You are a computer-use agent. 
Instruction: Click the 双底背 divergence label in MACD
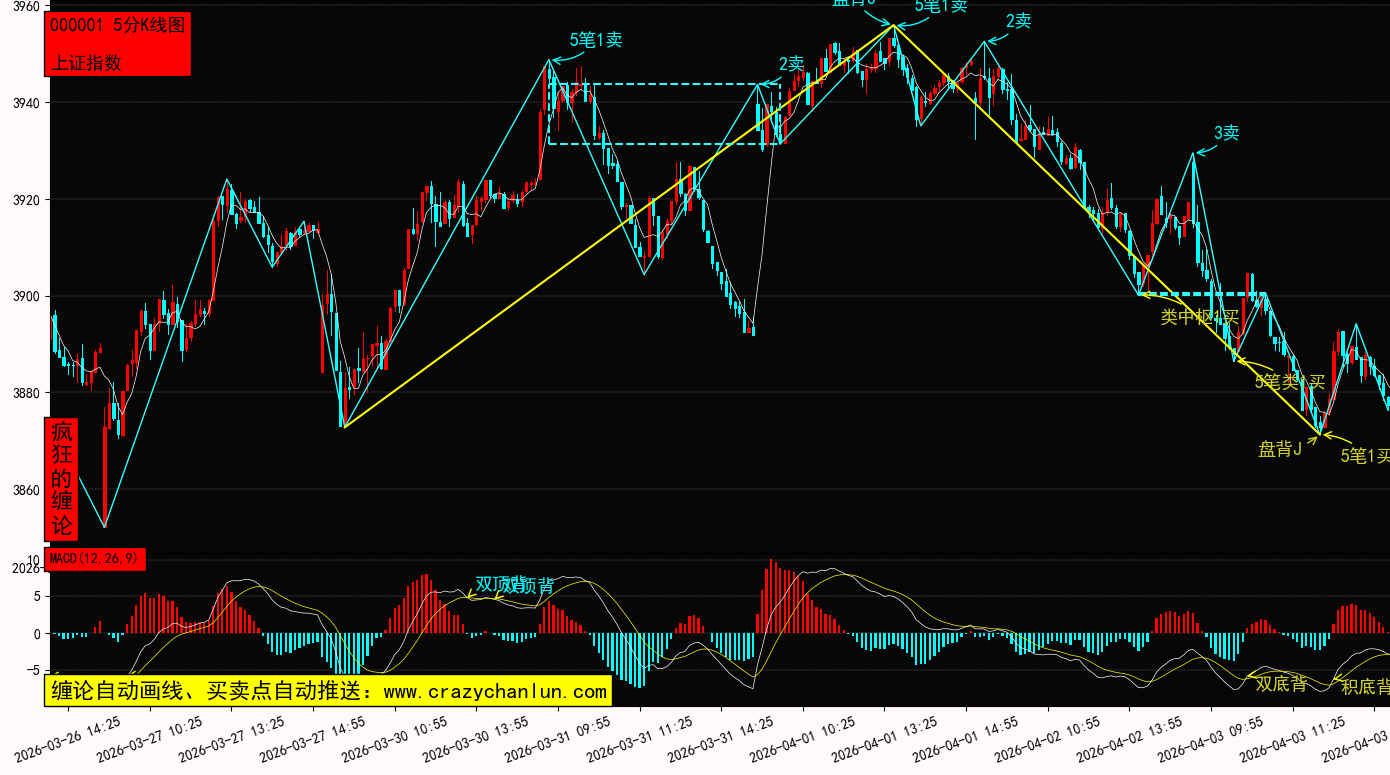(1281, 684)
